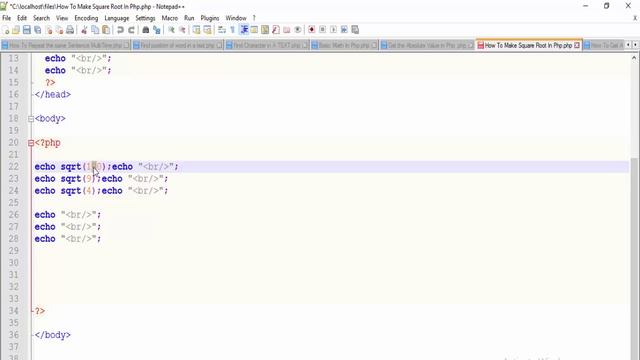Collapse the body tag fold marker

click(x=31, y=119)
